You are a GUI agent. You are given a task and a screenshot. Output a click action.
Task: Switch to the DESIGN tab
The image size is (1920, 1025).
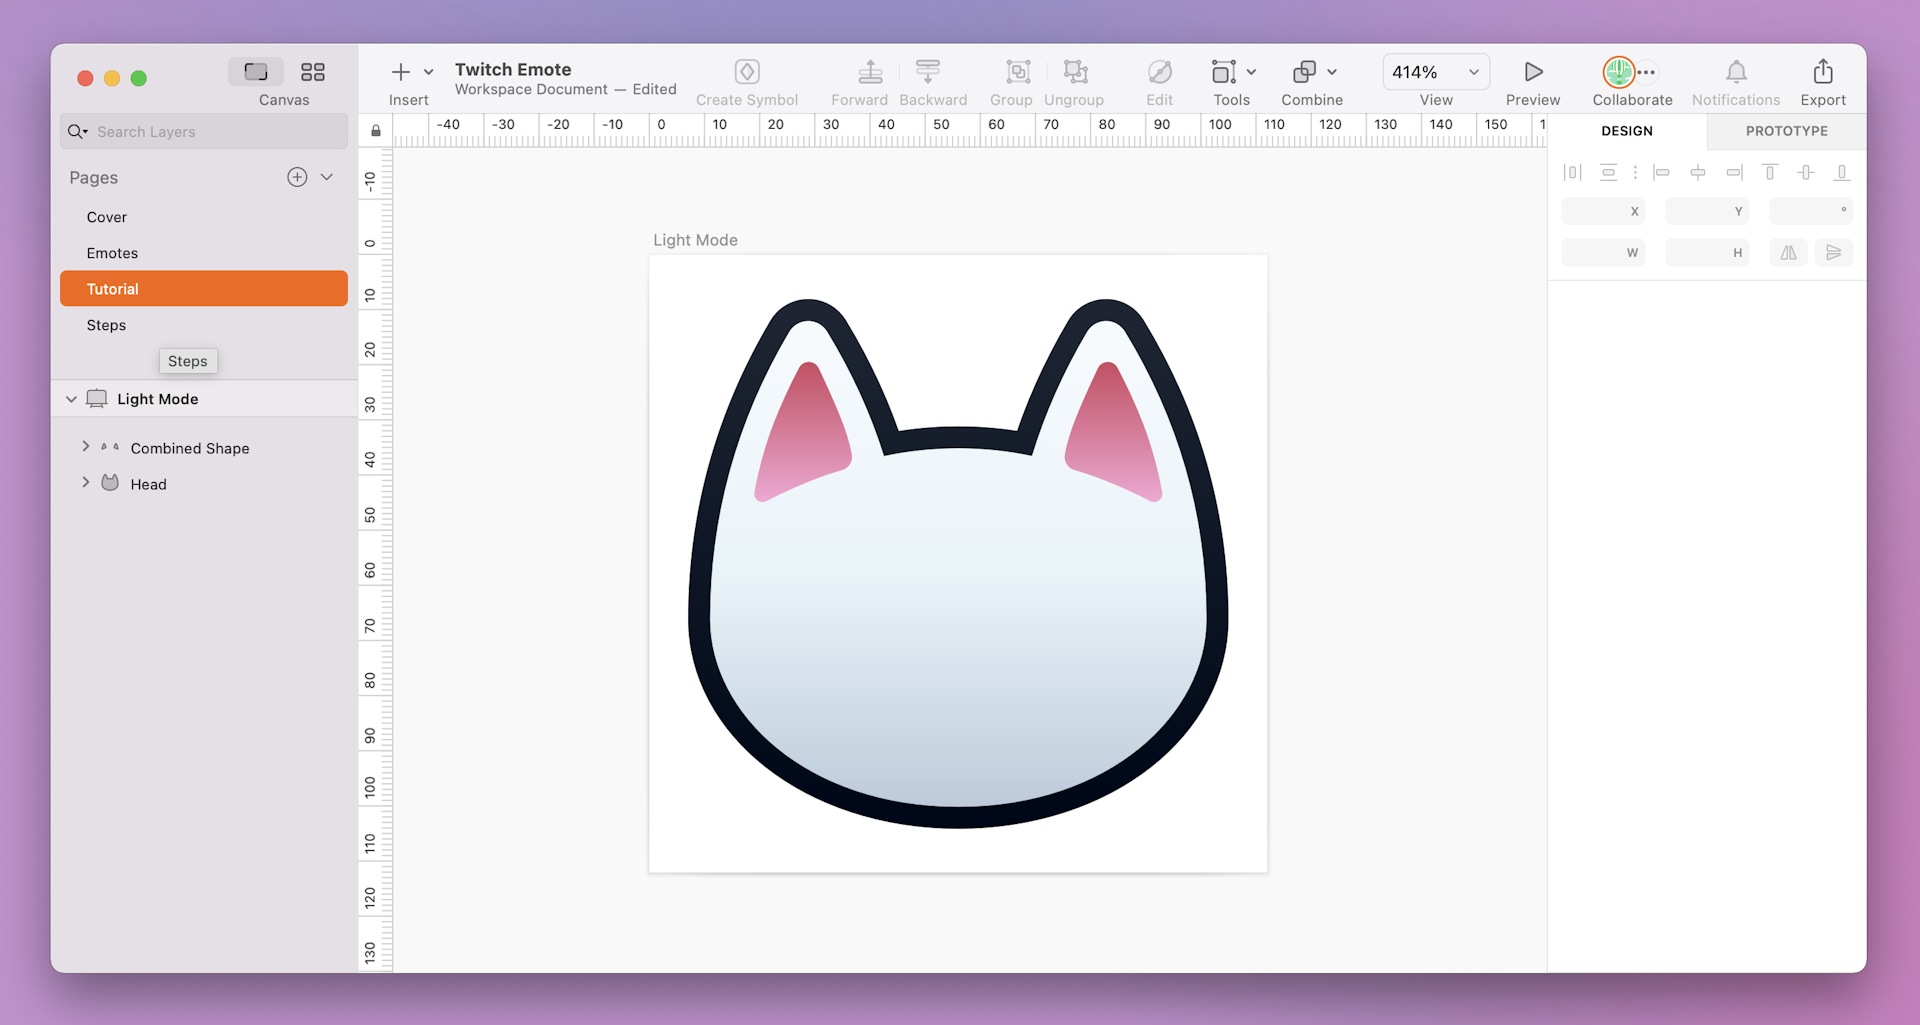[x=1626, y=131]
